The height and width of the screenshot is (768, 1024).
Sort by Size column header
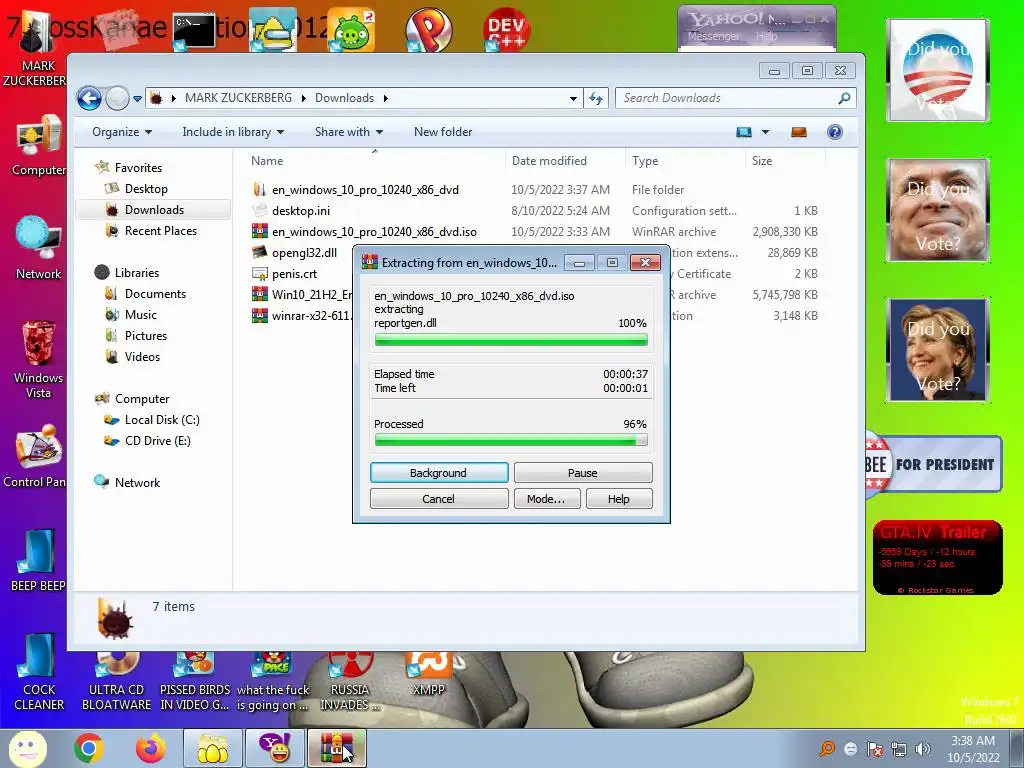pos(785,161)
